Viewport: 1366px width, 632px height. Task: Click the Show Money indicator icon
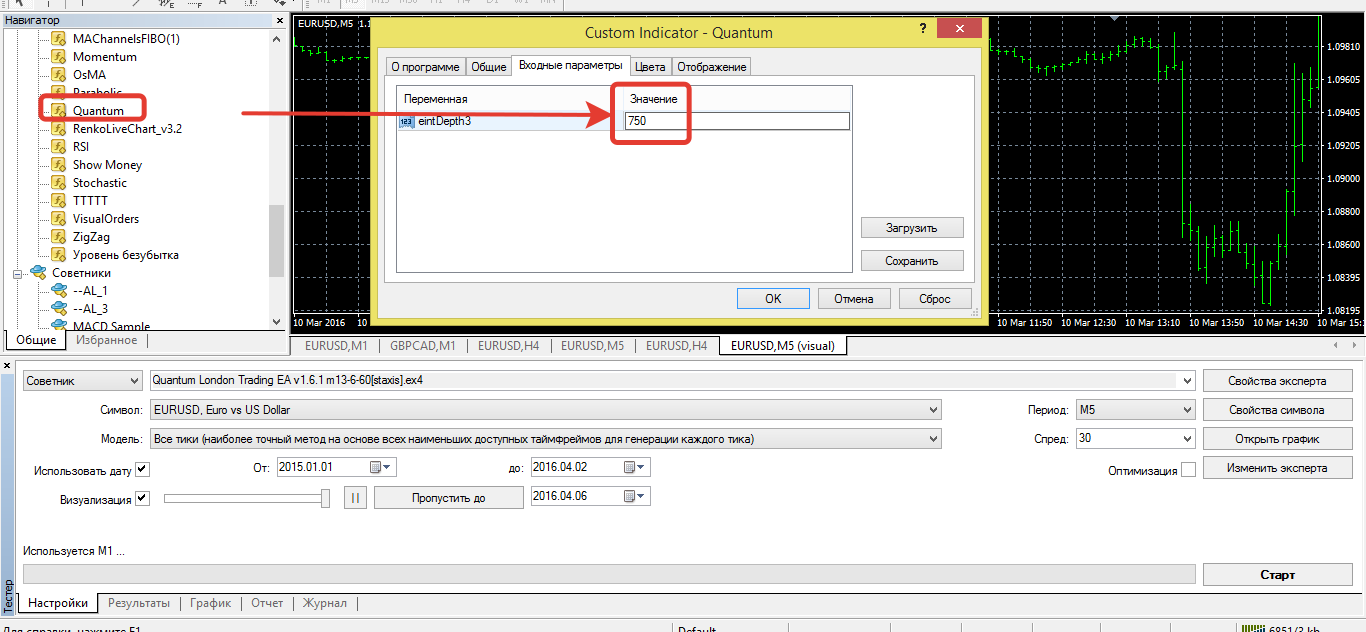click(58, 165)
